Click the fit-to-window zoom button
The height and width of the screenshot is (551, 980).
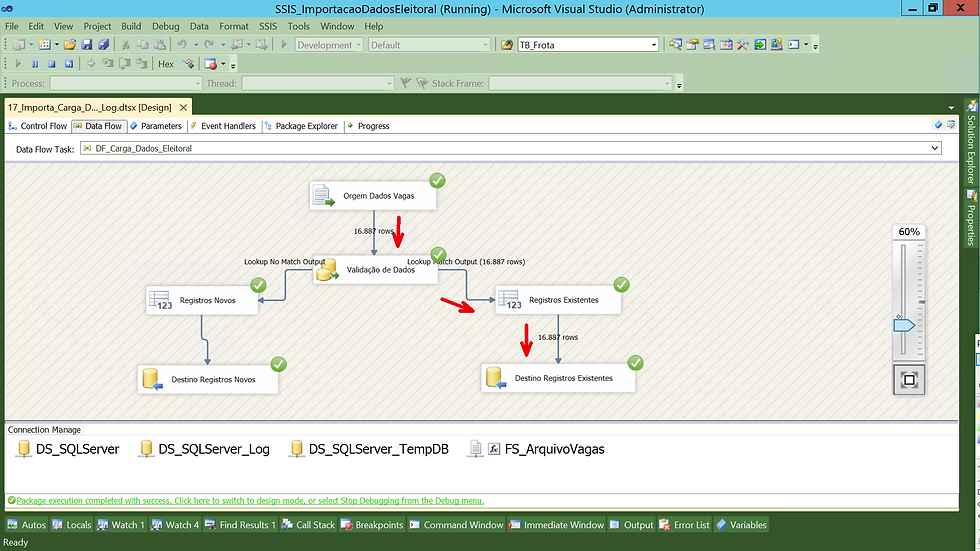pyautogui.click(x=909, y=380)
